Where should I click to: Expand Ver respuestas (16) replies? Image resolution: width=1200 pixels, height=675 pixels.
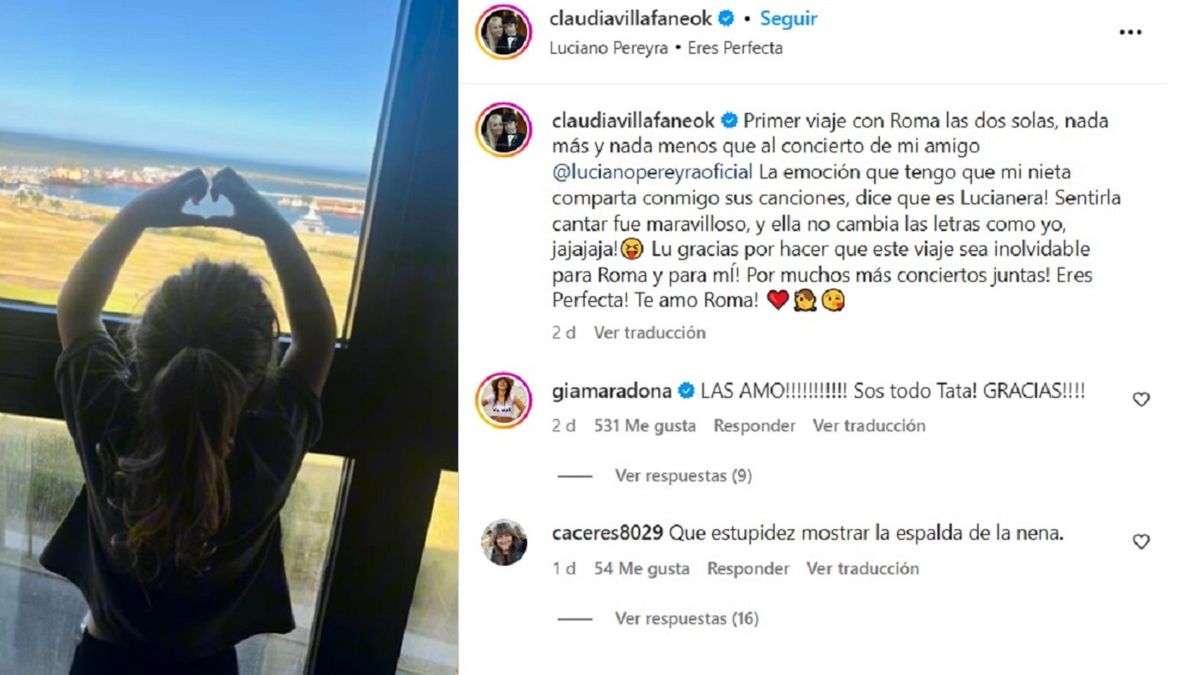[x=687, y=618]
